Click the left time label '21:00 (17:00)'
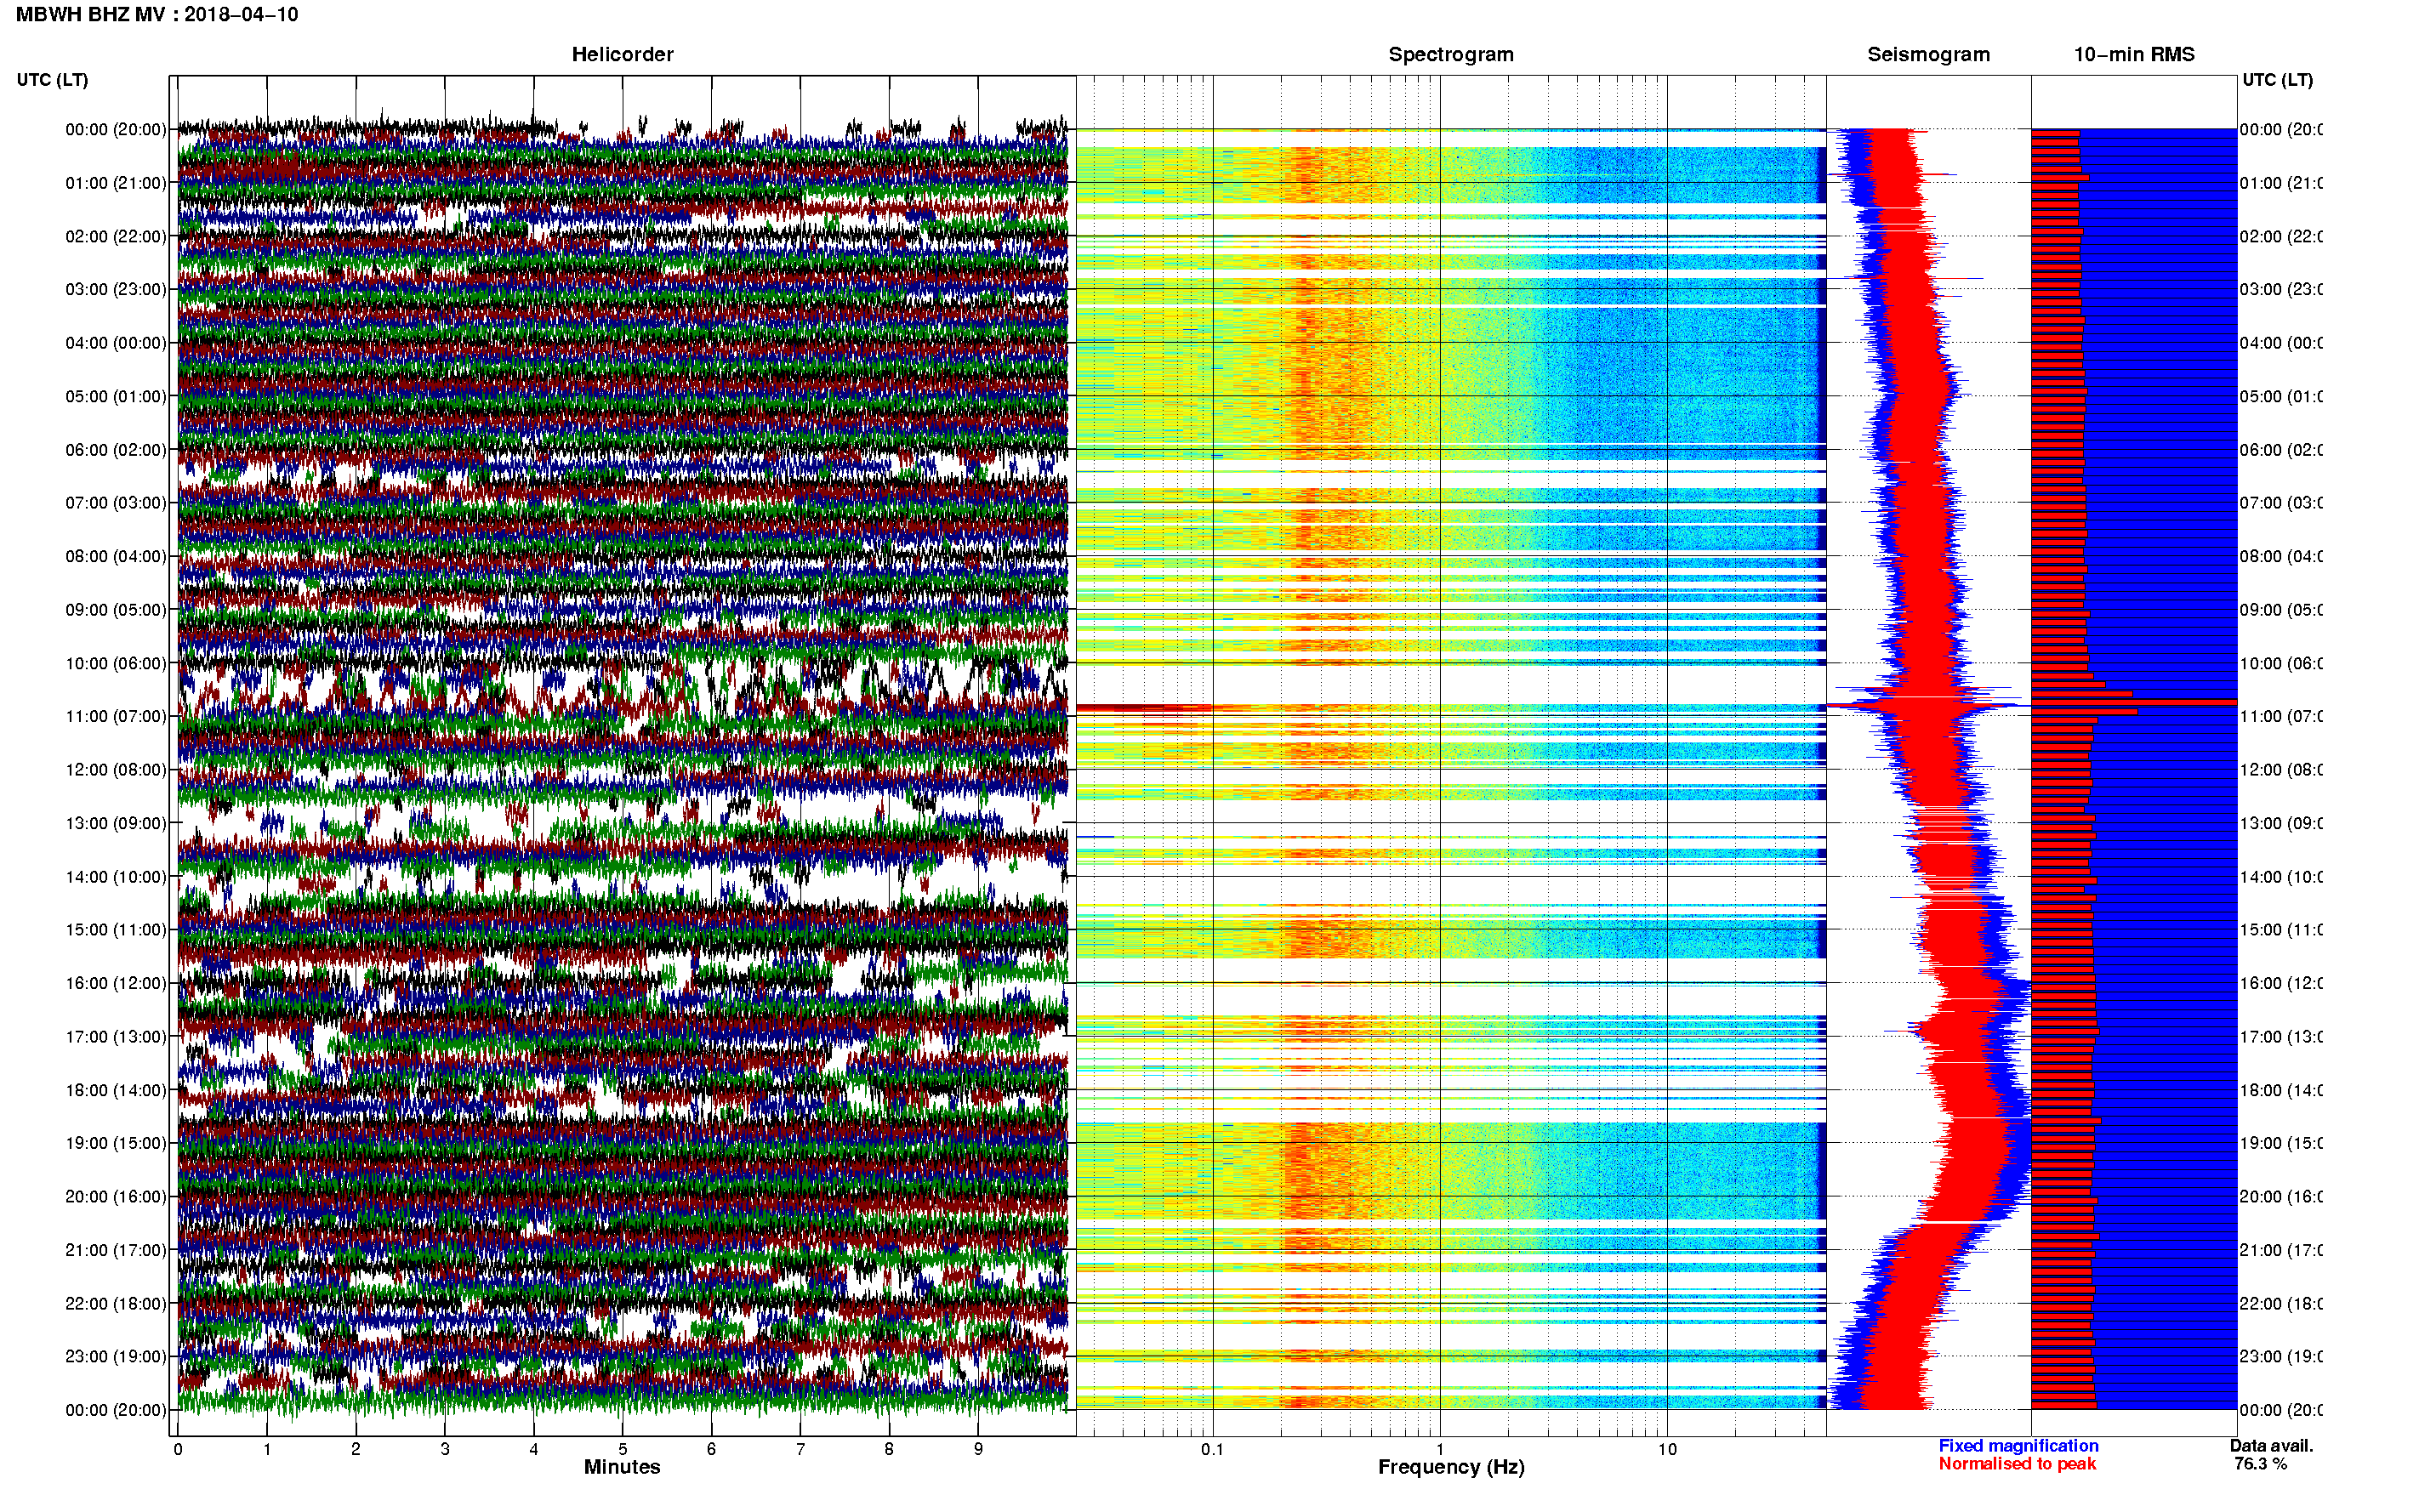This screenshot has height=1512, width=2419. [116, 1250]
